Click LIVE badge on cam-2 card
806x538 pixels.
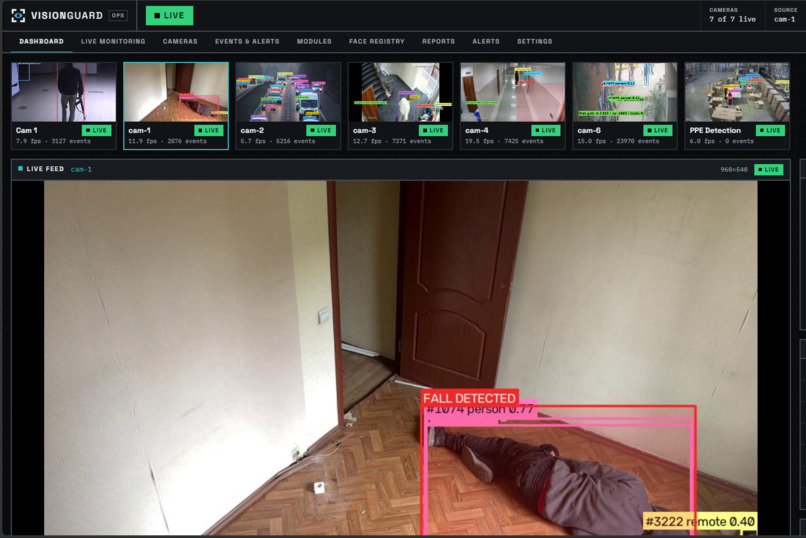tap(321, 131)
